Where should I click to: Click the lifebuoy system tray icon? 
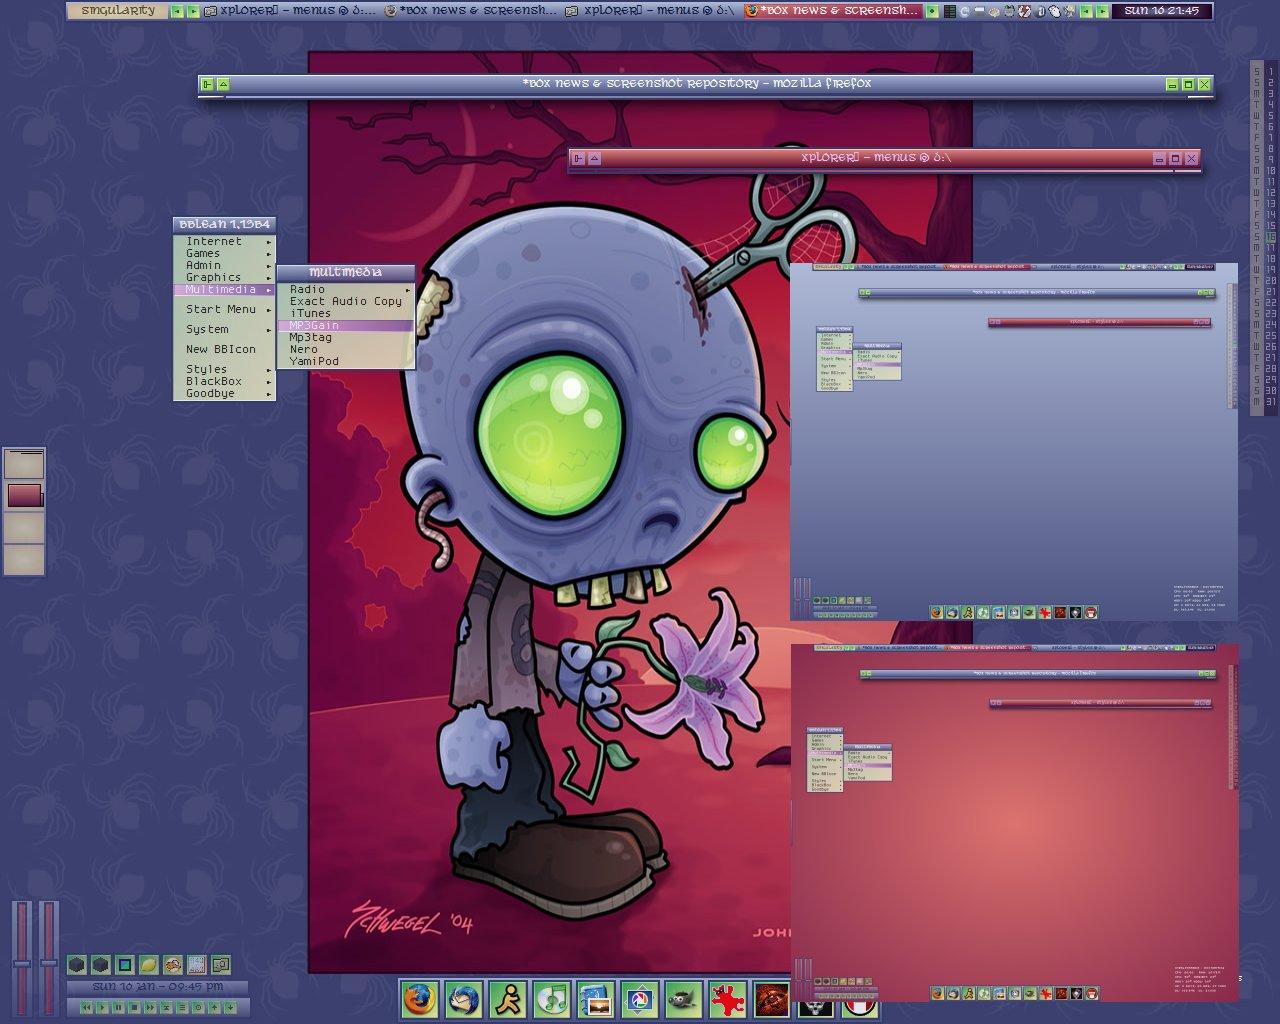[x=1024, y=11]
